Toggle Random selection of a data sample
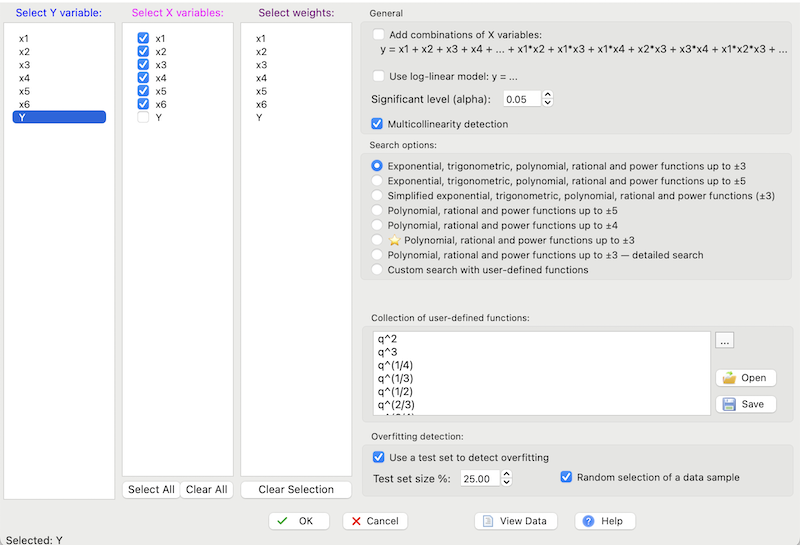 pyautogui.click(x=566, y=477)
